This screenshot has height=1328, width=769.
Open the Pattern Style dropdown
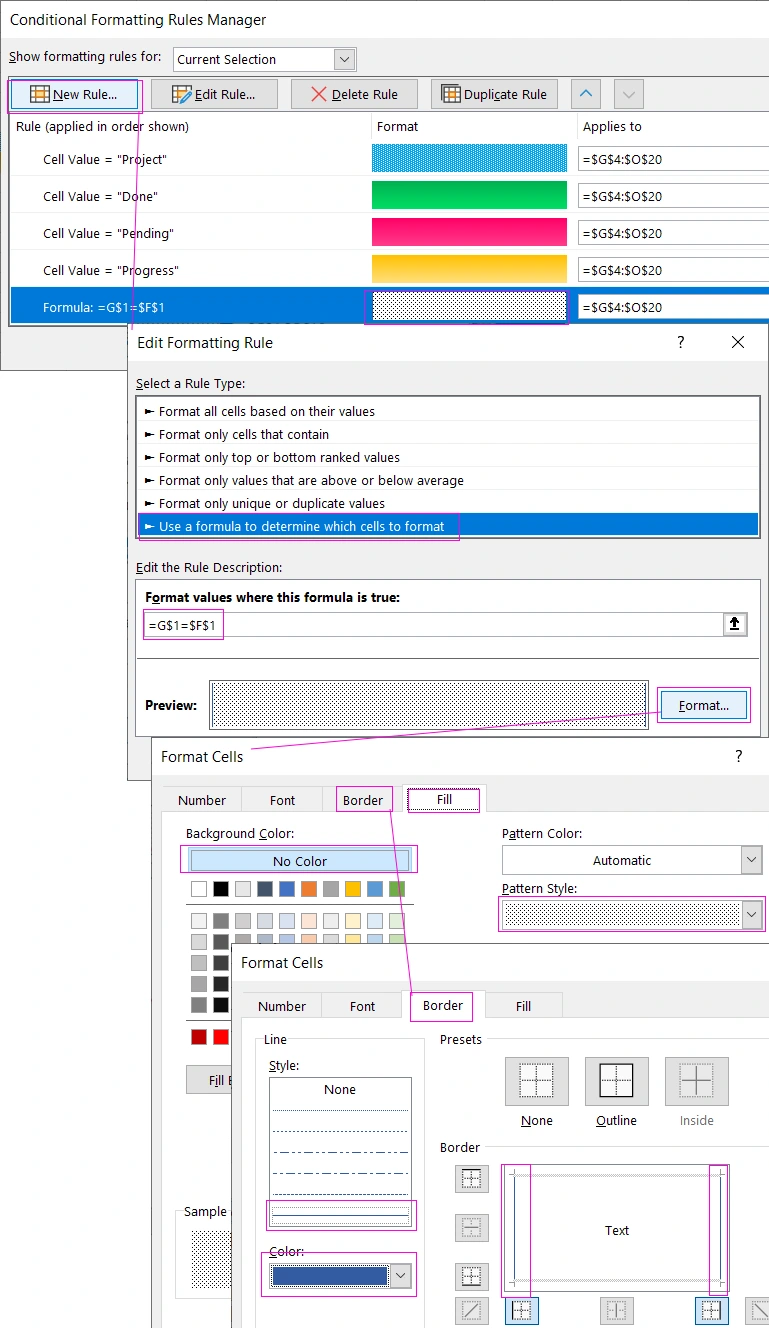[751, 914]
